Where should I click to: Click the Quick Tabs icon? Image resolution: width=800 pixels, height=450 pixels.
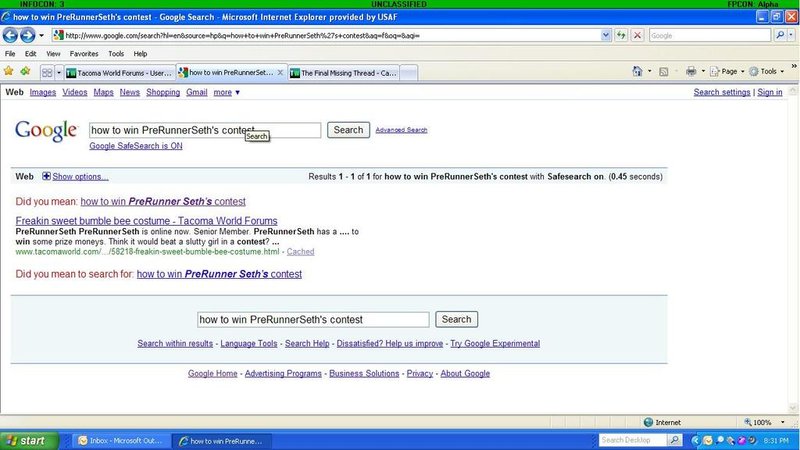pos(47,73)
